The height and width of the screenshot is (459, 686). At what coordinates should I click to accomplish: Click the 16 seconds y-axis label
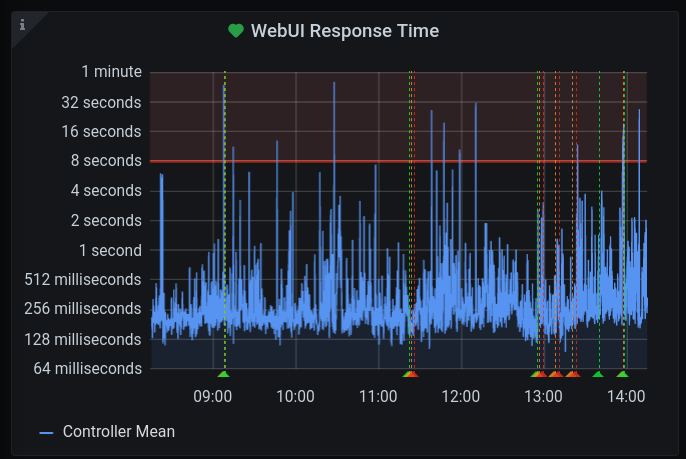coord(101,131)
